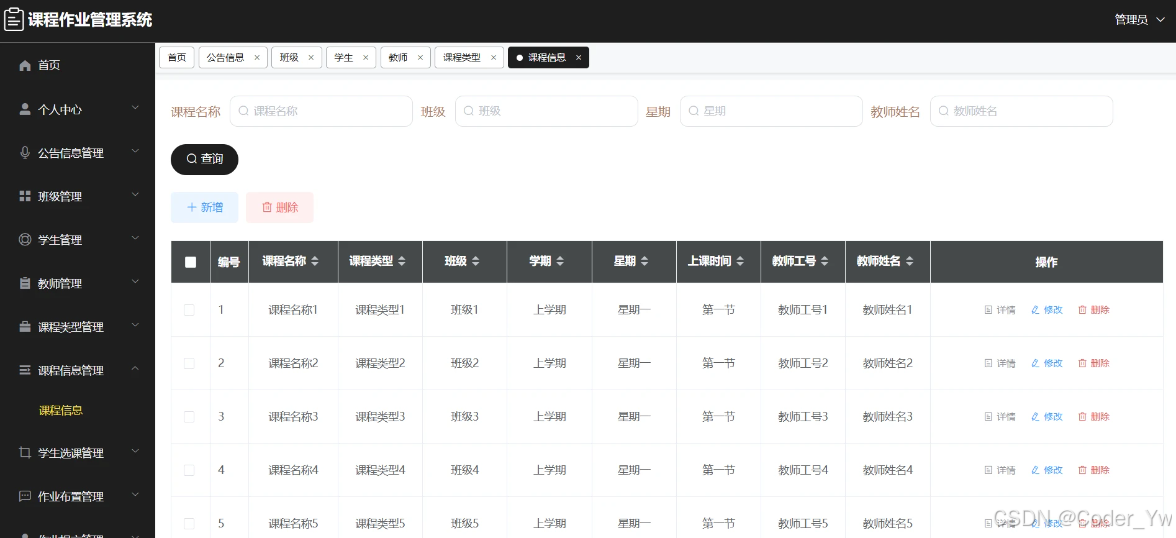Screen dimensions: 1176x538
Task: Focus the 班级 search input field
Action: [x=546, y=111]
